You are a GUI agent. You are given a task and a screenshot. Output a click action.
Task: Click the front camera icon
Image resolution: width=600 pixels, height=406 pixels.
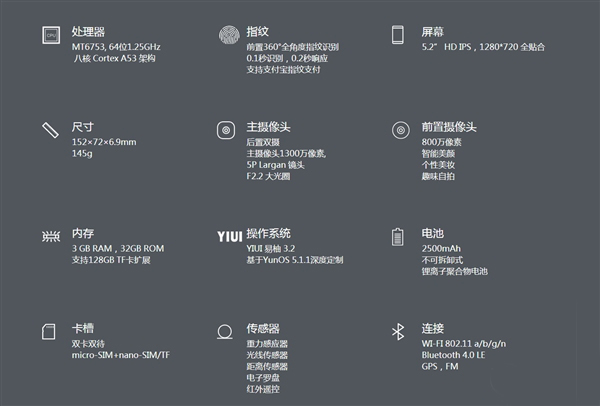[x=401, y=130]
